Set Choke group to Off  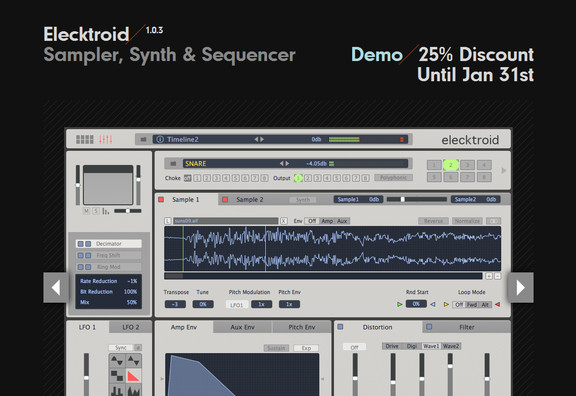click(x=187, y=178)
